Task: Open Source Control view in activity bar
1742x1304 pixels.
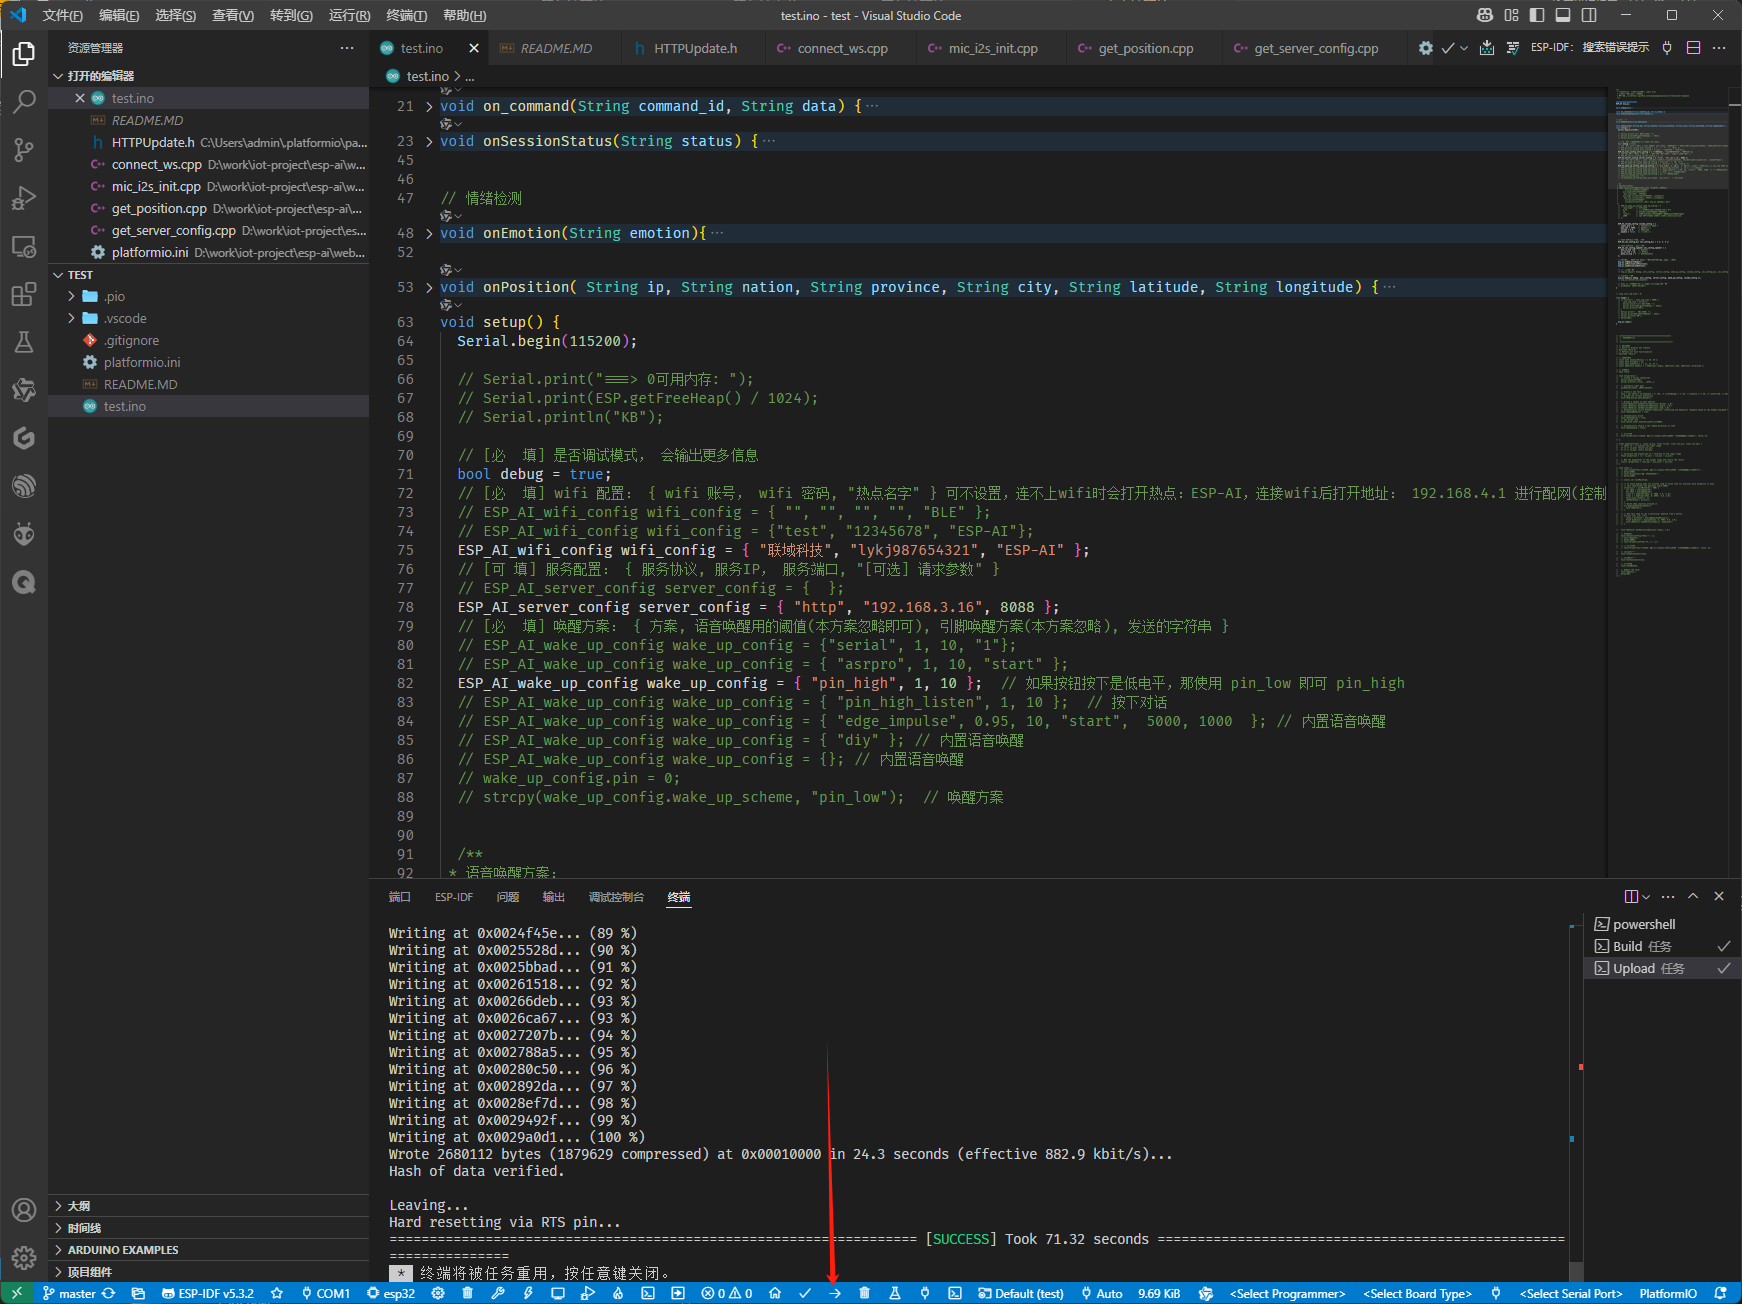Action: click(x=24, y=150)
